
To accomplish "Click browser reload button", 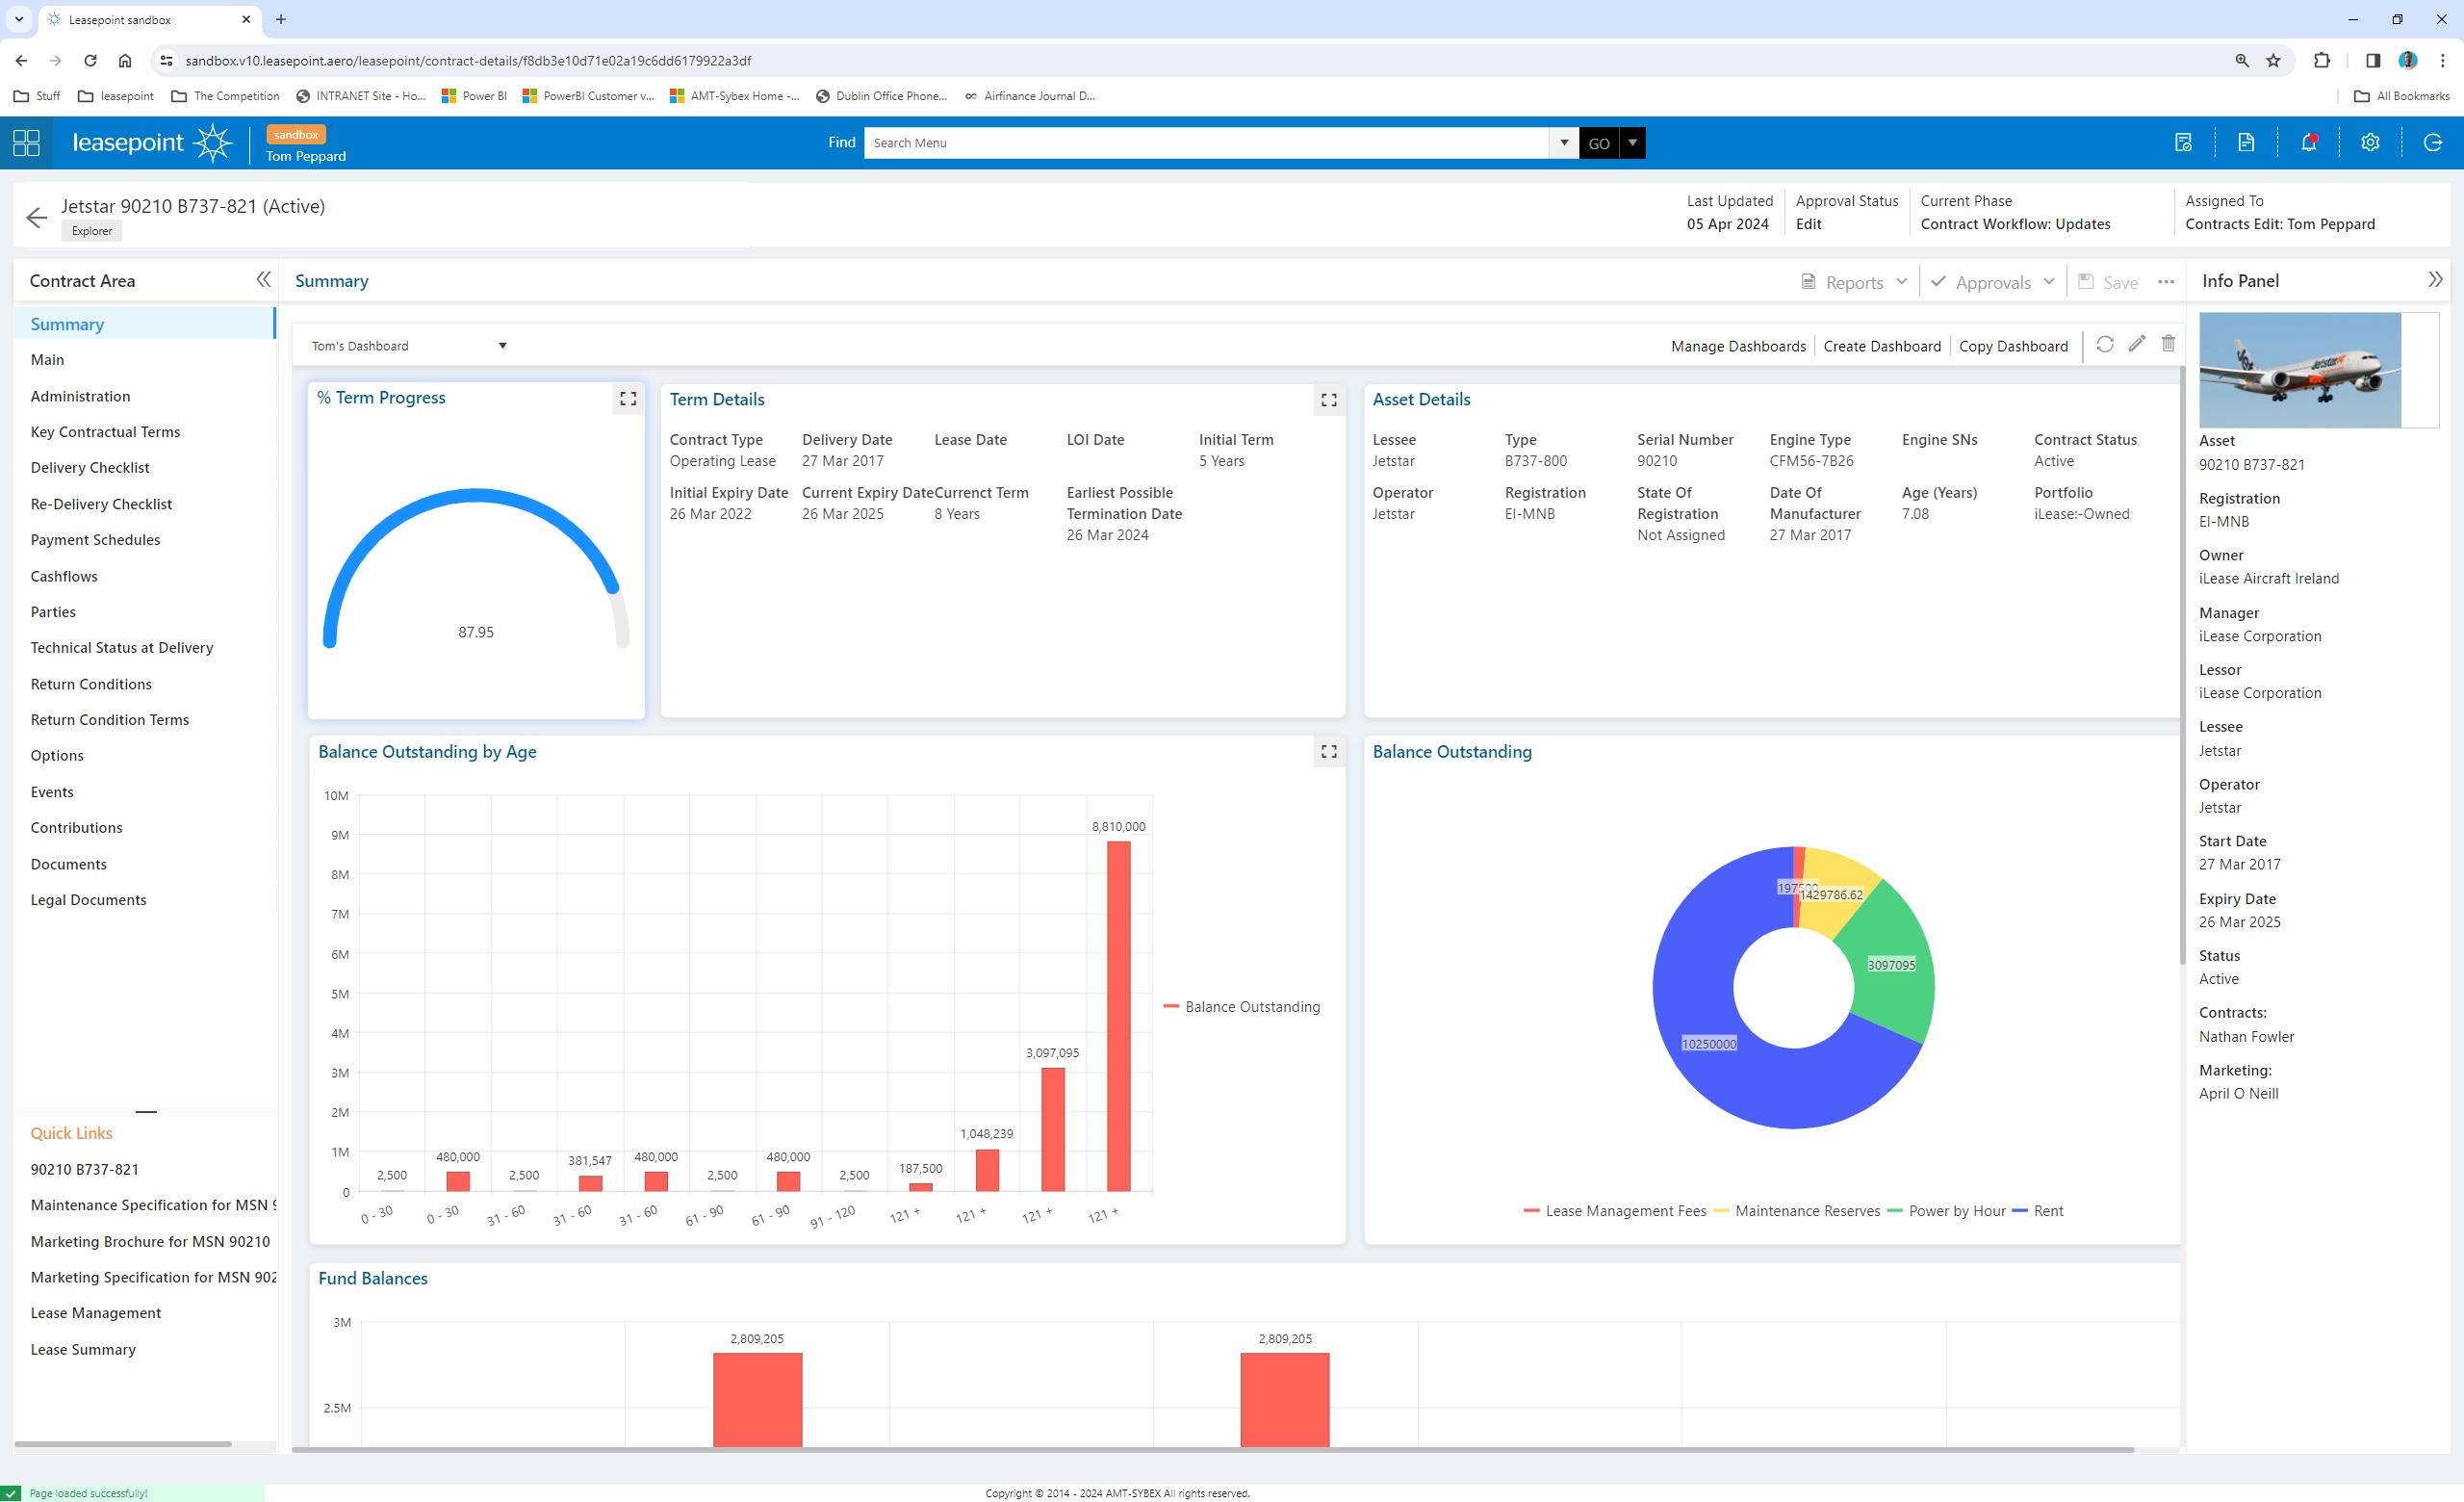I will pos(90,61).
